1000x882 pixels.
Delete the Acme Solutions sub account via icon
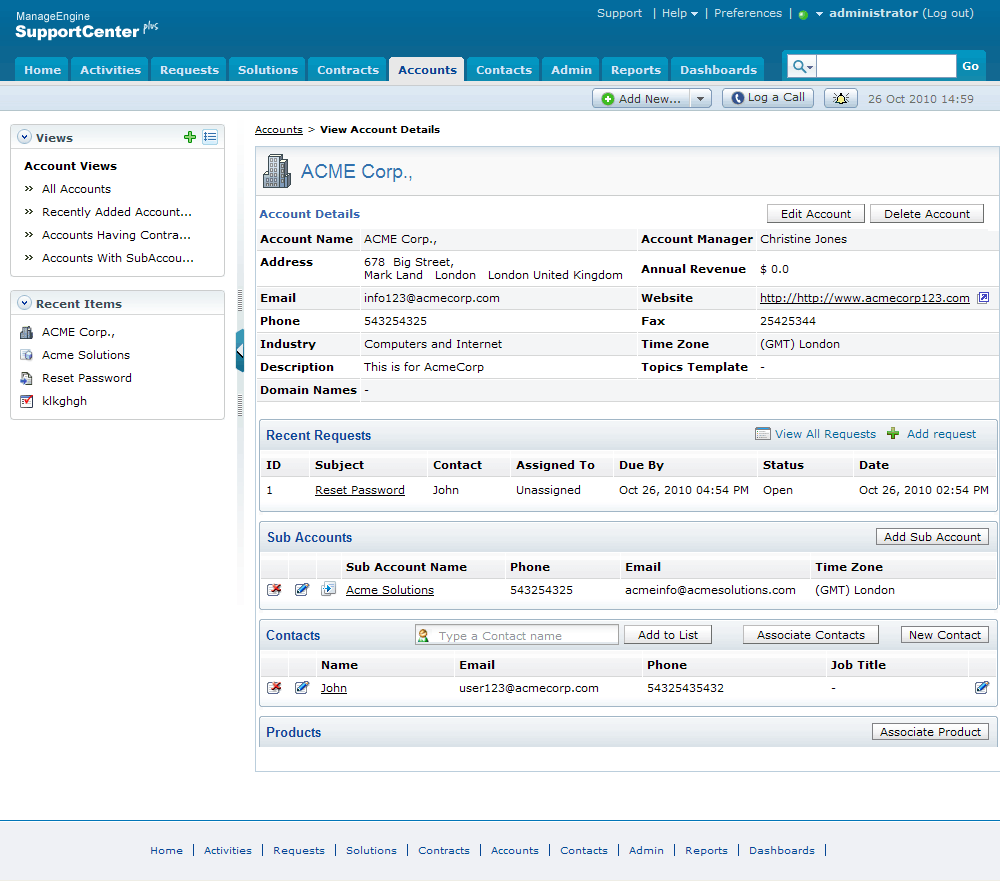274,590
